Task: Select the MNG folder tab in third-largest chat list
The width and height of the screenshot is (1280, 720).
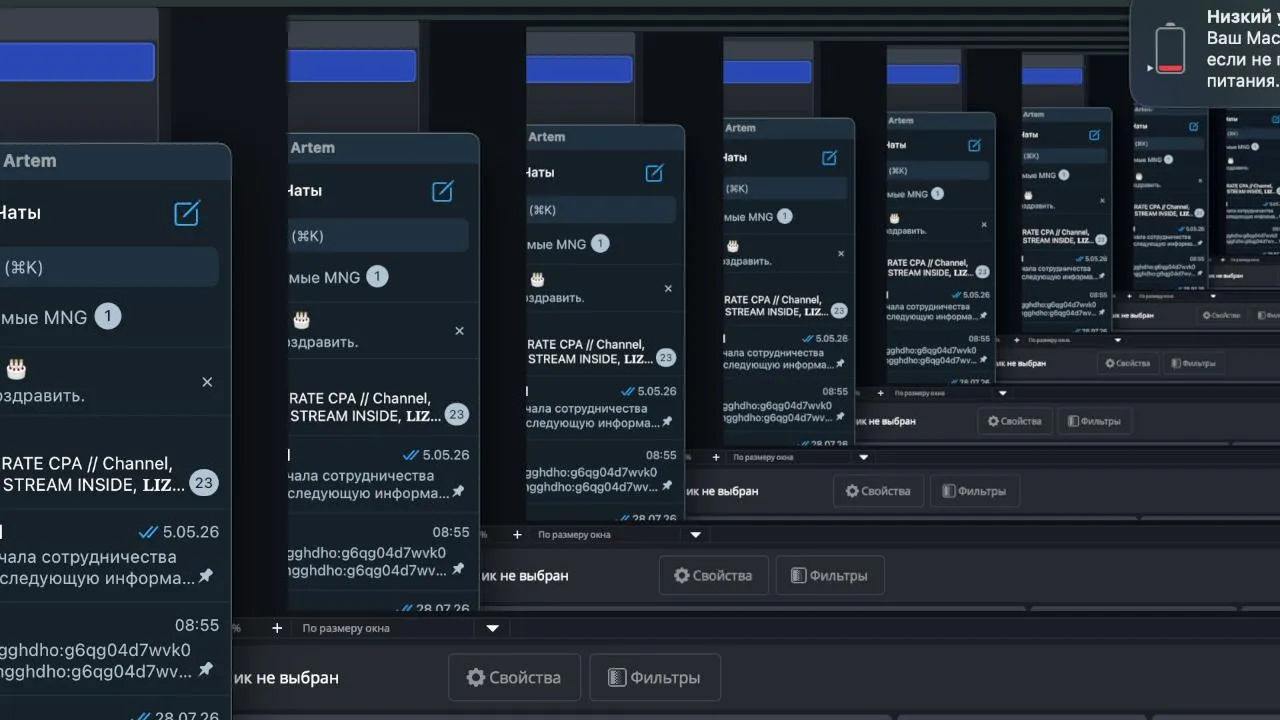Action: pyautogui.click(x=568, y=244)
